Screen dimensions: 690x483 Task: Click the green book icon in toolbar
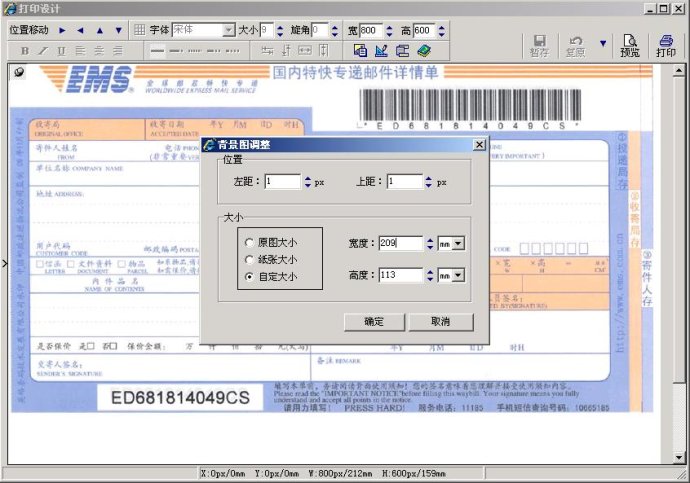[423, 50]
